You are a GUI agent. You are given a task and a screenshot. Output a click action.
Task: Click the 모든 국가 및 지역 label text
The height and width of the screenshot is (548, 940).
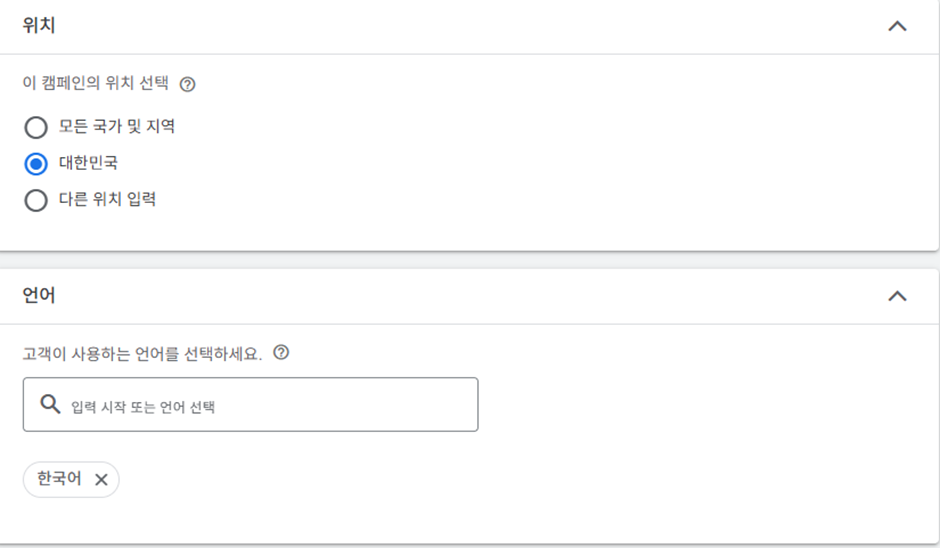click(x=117, y=127)
